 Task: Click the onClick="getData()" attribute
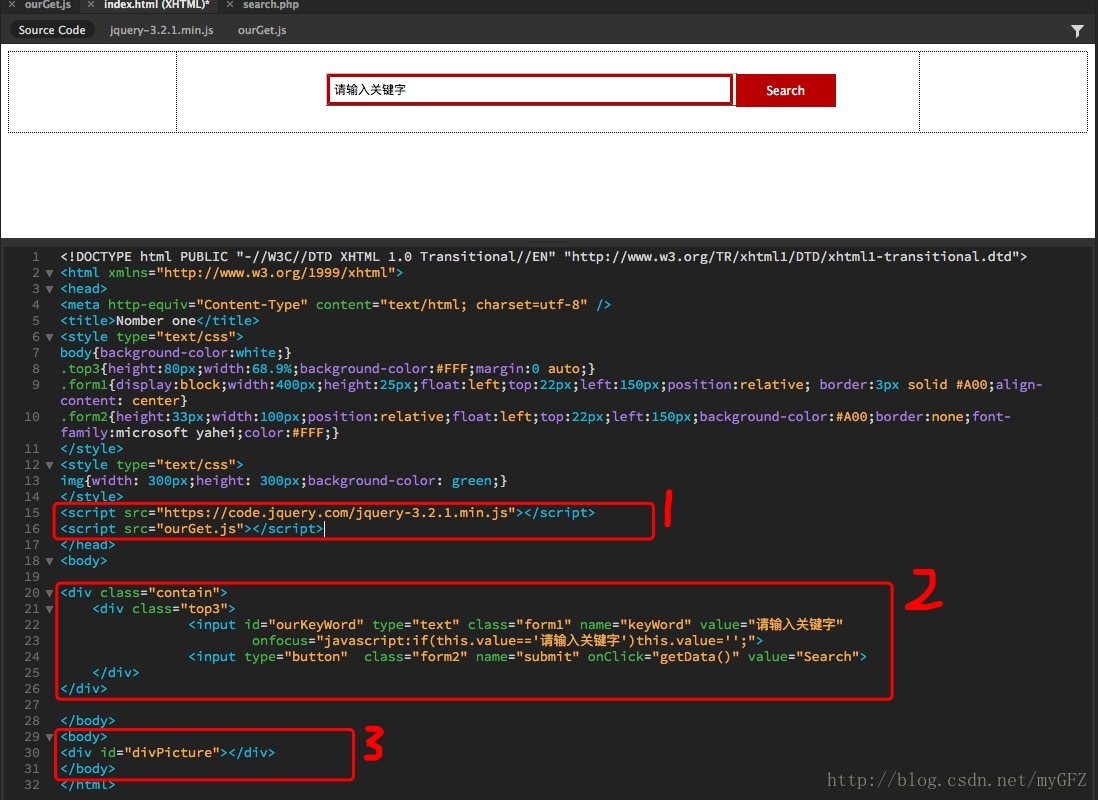coord(663,656)
